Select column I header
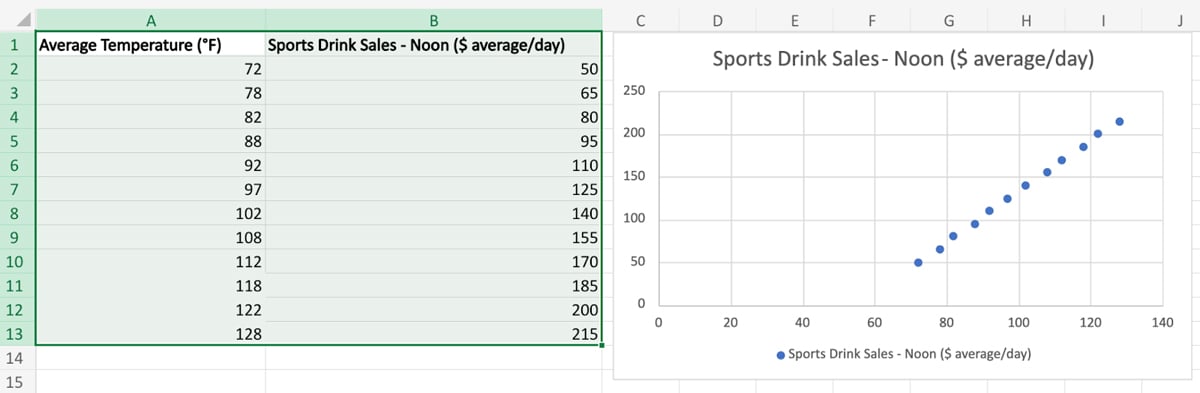Image resolution: width=1200 pixels, height=393 pixels. tap(1102, 19)
